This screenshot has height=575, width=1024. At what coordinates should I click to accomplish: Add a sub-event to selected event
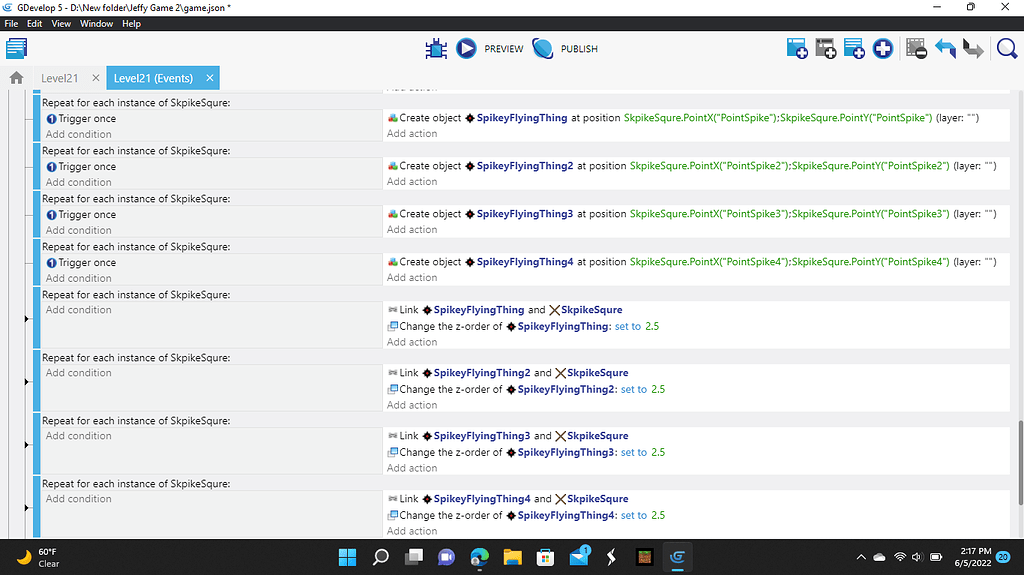click(x=825, y=48)
